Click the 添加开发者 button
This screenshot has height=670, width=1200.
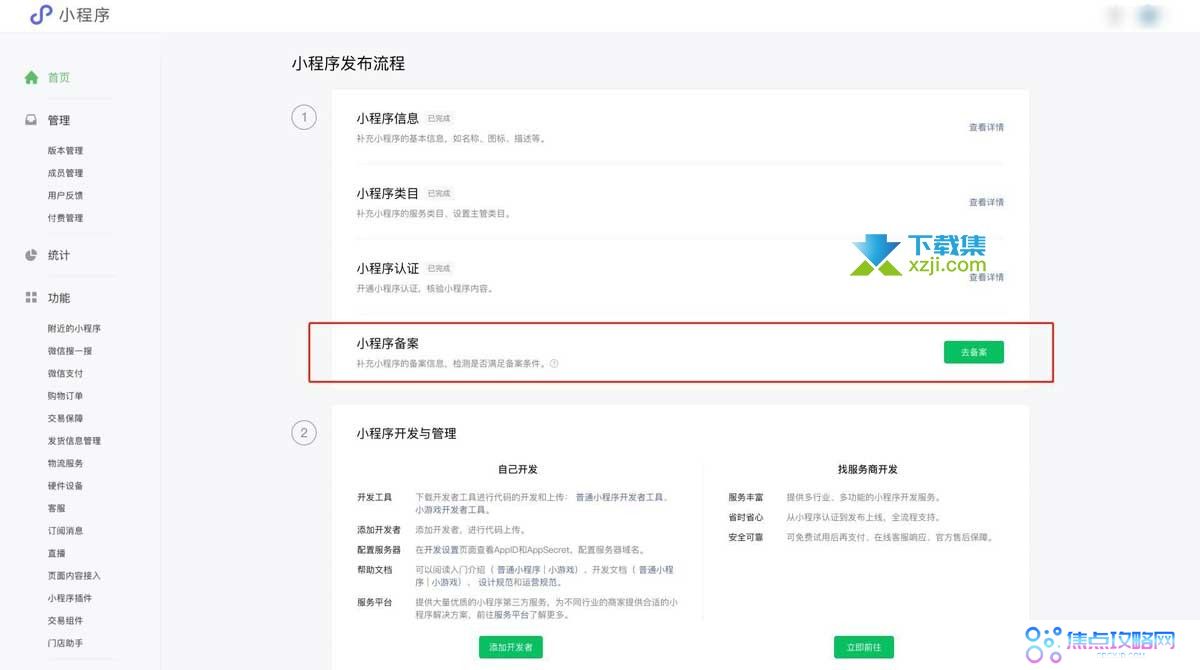(x=513, y=647)
